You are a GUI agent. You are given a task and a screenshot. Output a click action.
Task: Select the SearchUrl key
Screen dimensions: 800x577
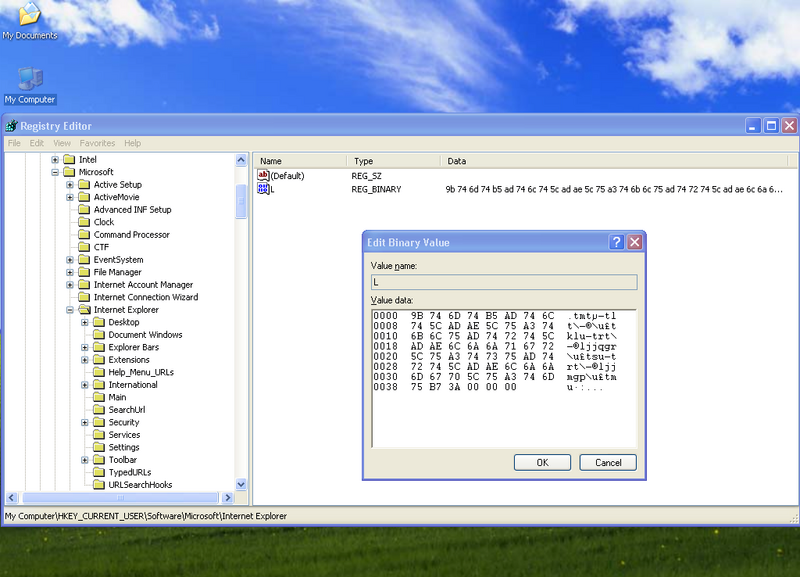[x=127, y=410]
